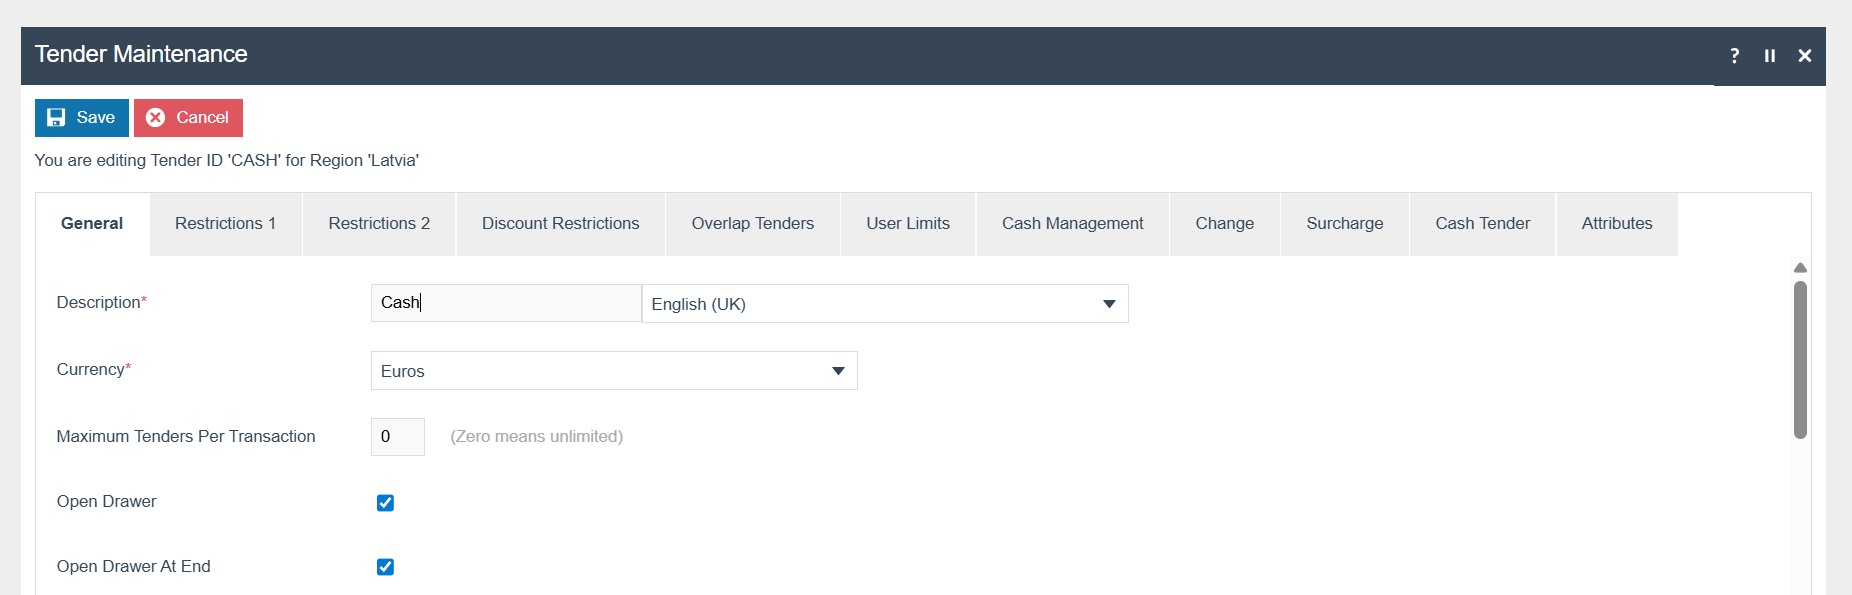This screenshot has height=595, width=1852.
Task: Open the User Limits tab
Action: point(907,224)
